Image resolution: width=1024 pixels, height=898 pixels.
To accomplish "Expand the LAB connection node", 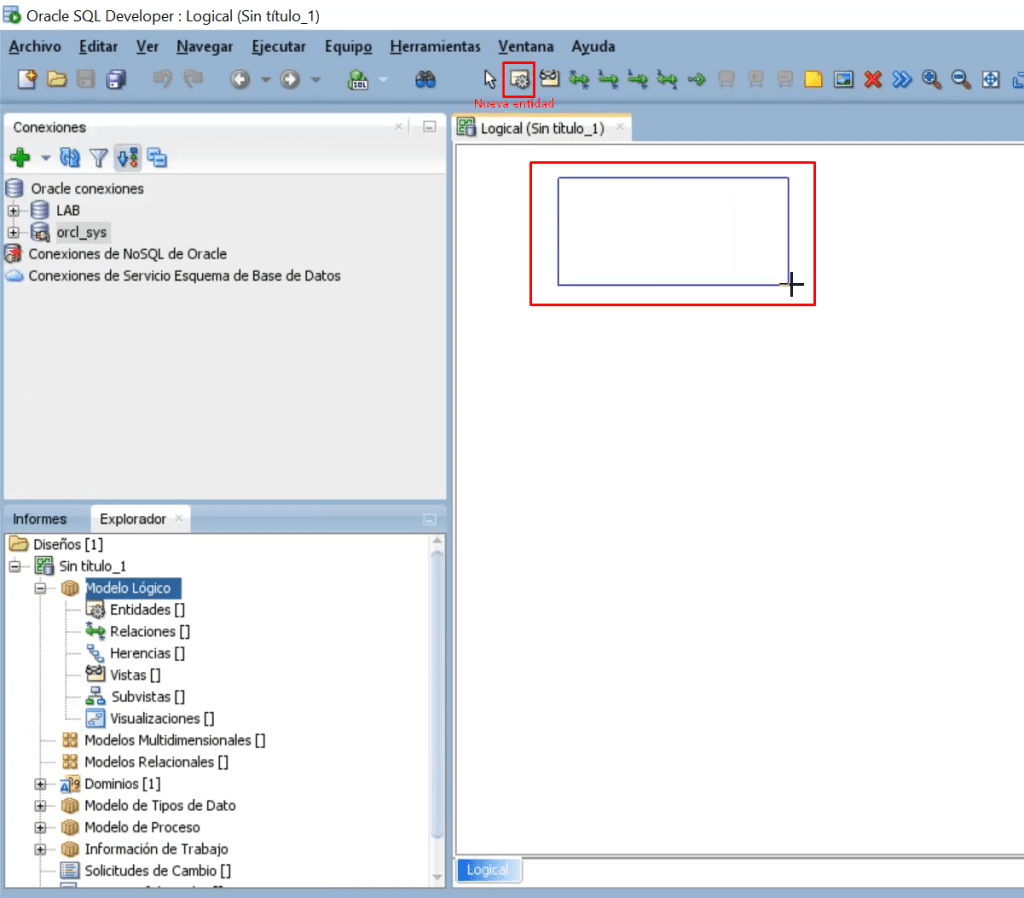I will 14,210.
